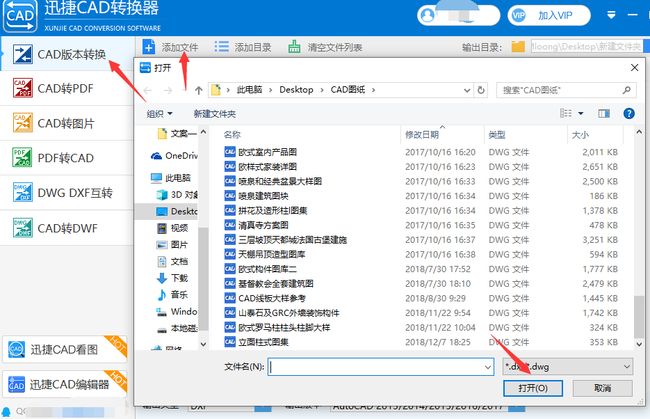Open 视频 folder in navigation pane

click(x=173, y=228)
